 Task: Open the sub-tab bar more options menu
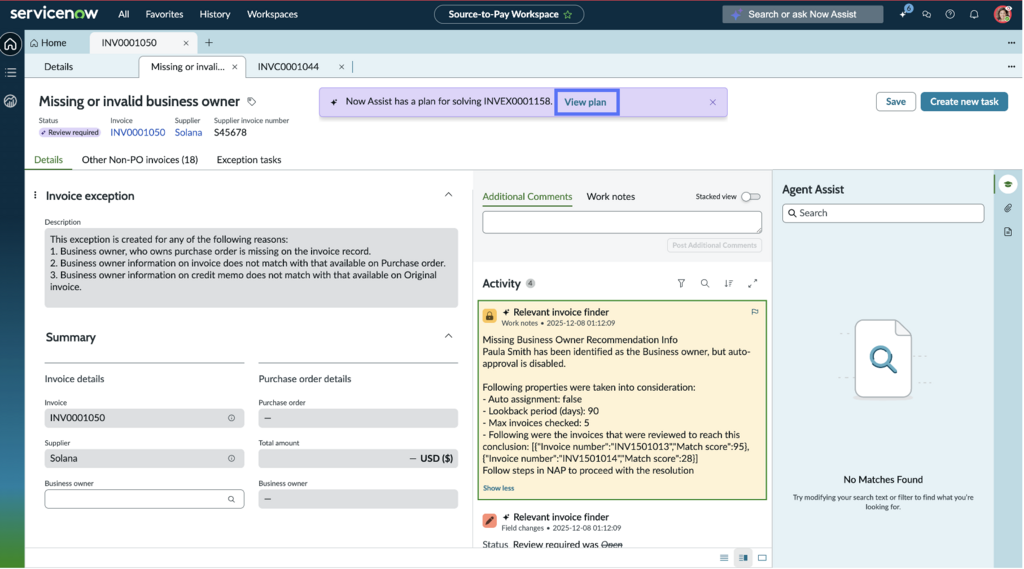tap(1011, 67)
